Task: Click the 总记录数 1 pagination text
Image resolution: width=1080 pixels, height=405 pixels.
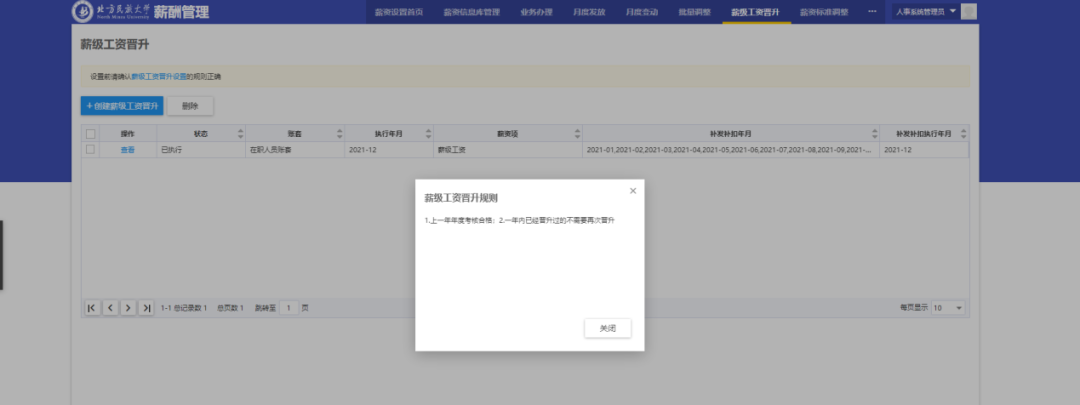Action: [191, 308]
